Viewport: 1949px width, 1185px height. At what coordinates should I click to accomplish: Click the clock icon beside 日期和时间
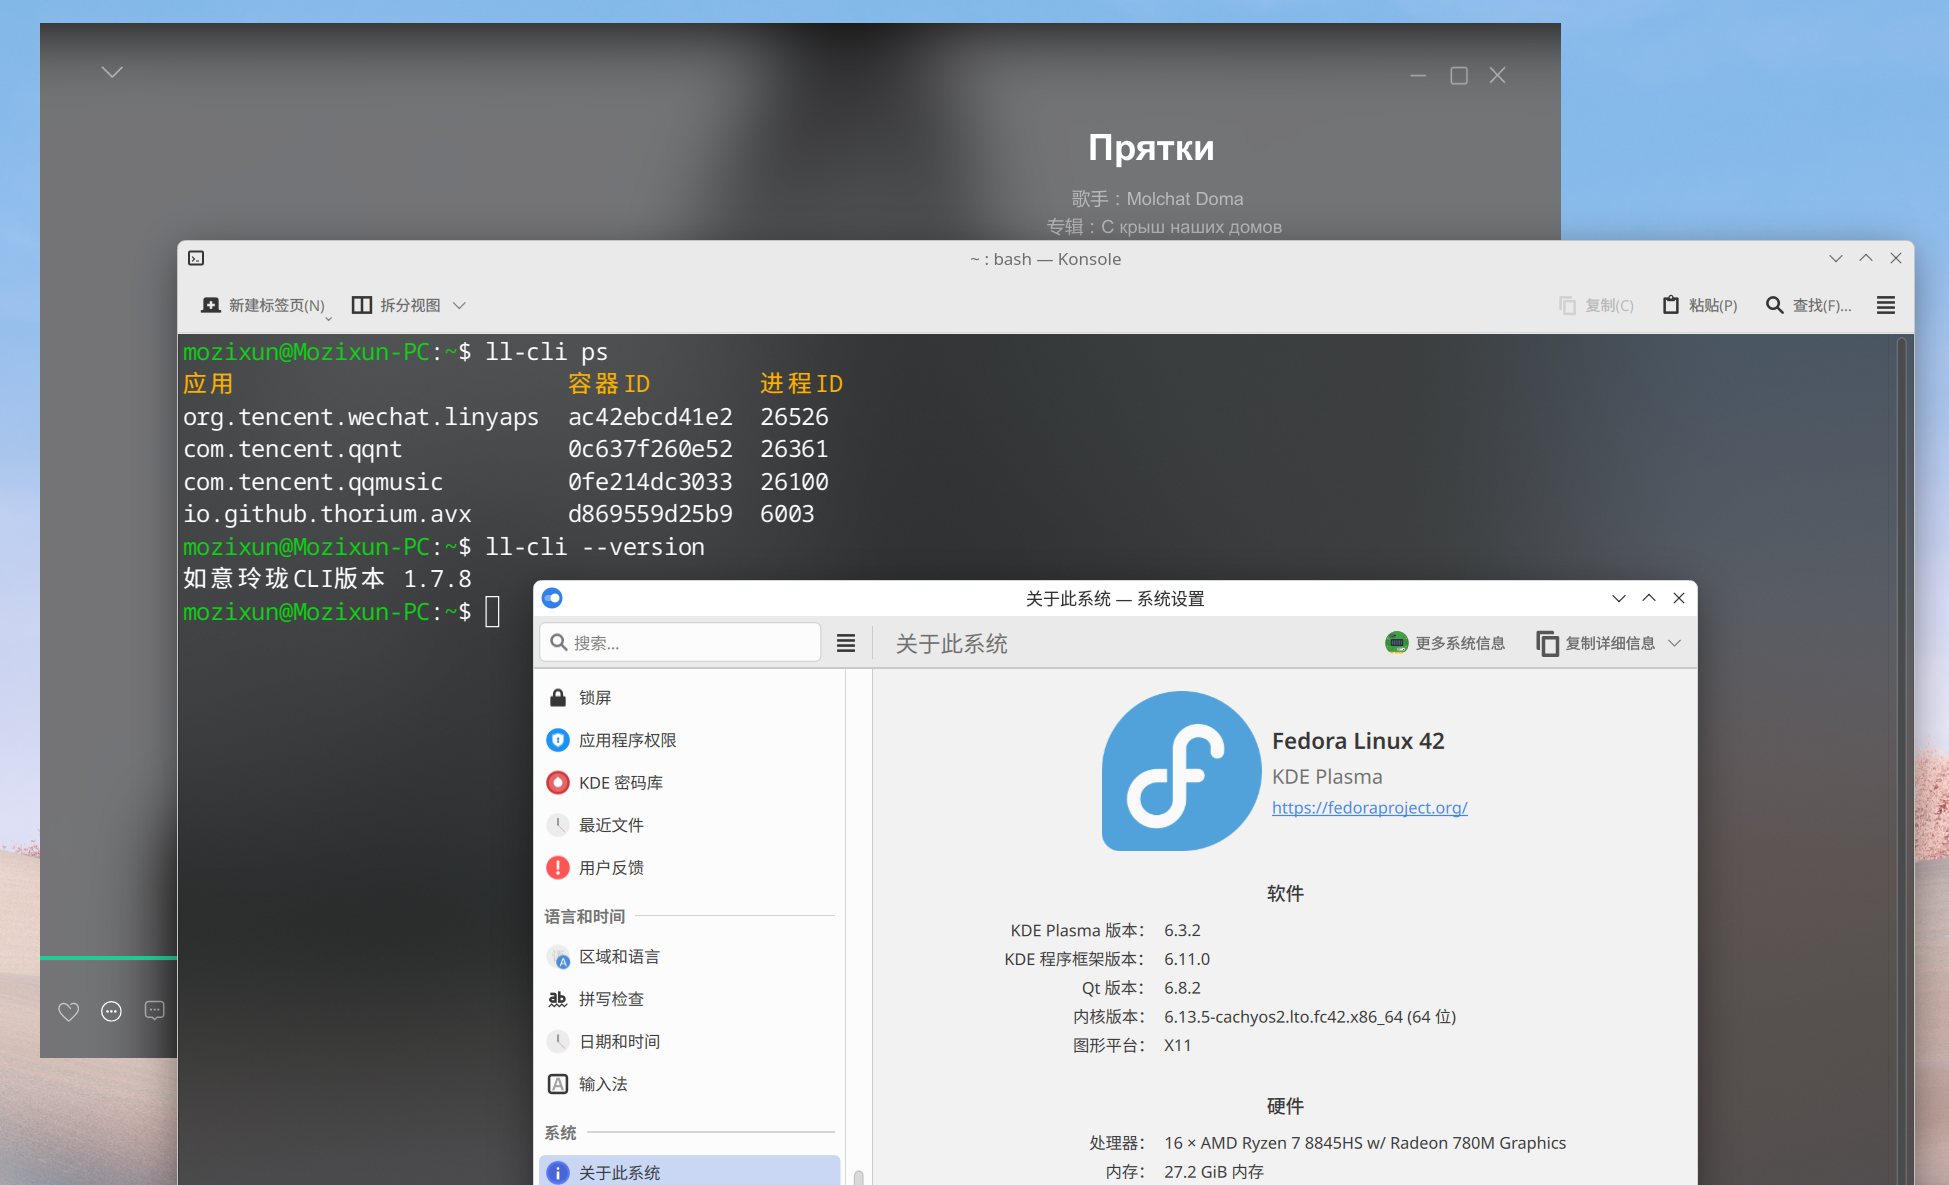(x=558, y=1042)
